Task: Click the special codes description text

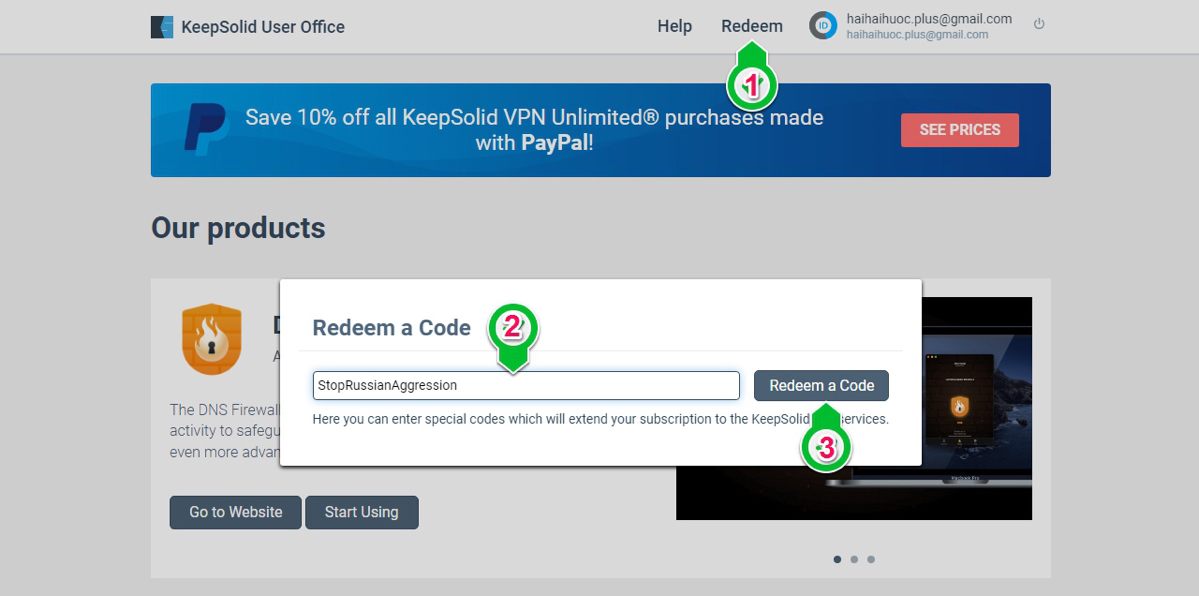Action: [600, 419]
